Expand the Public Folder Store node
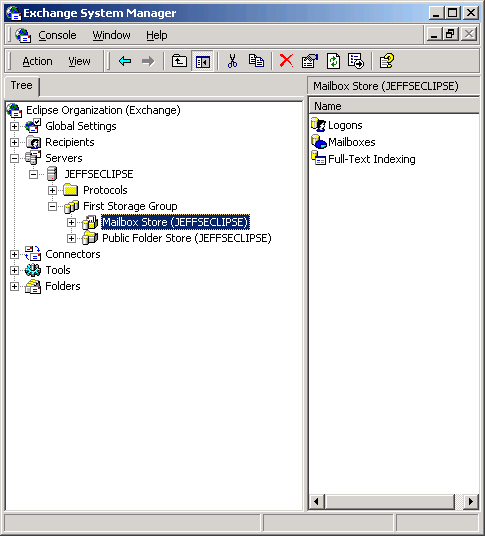The width and height of the screenshot is (485, 536). (71, 238)
